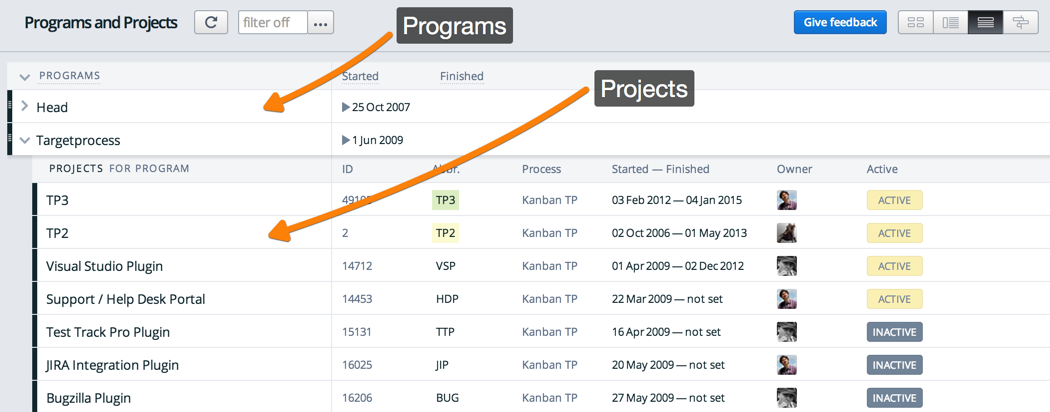Open Support / Help Desk Portal project

126,299
